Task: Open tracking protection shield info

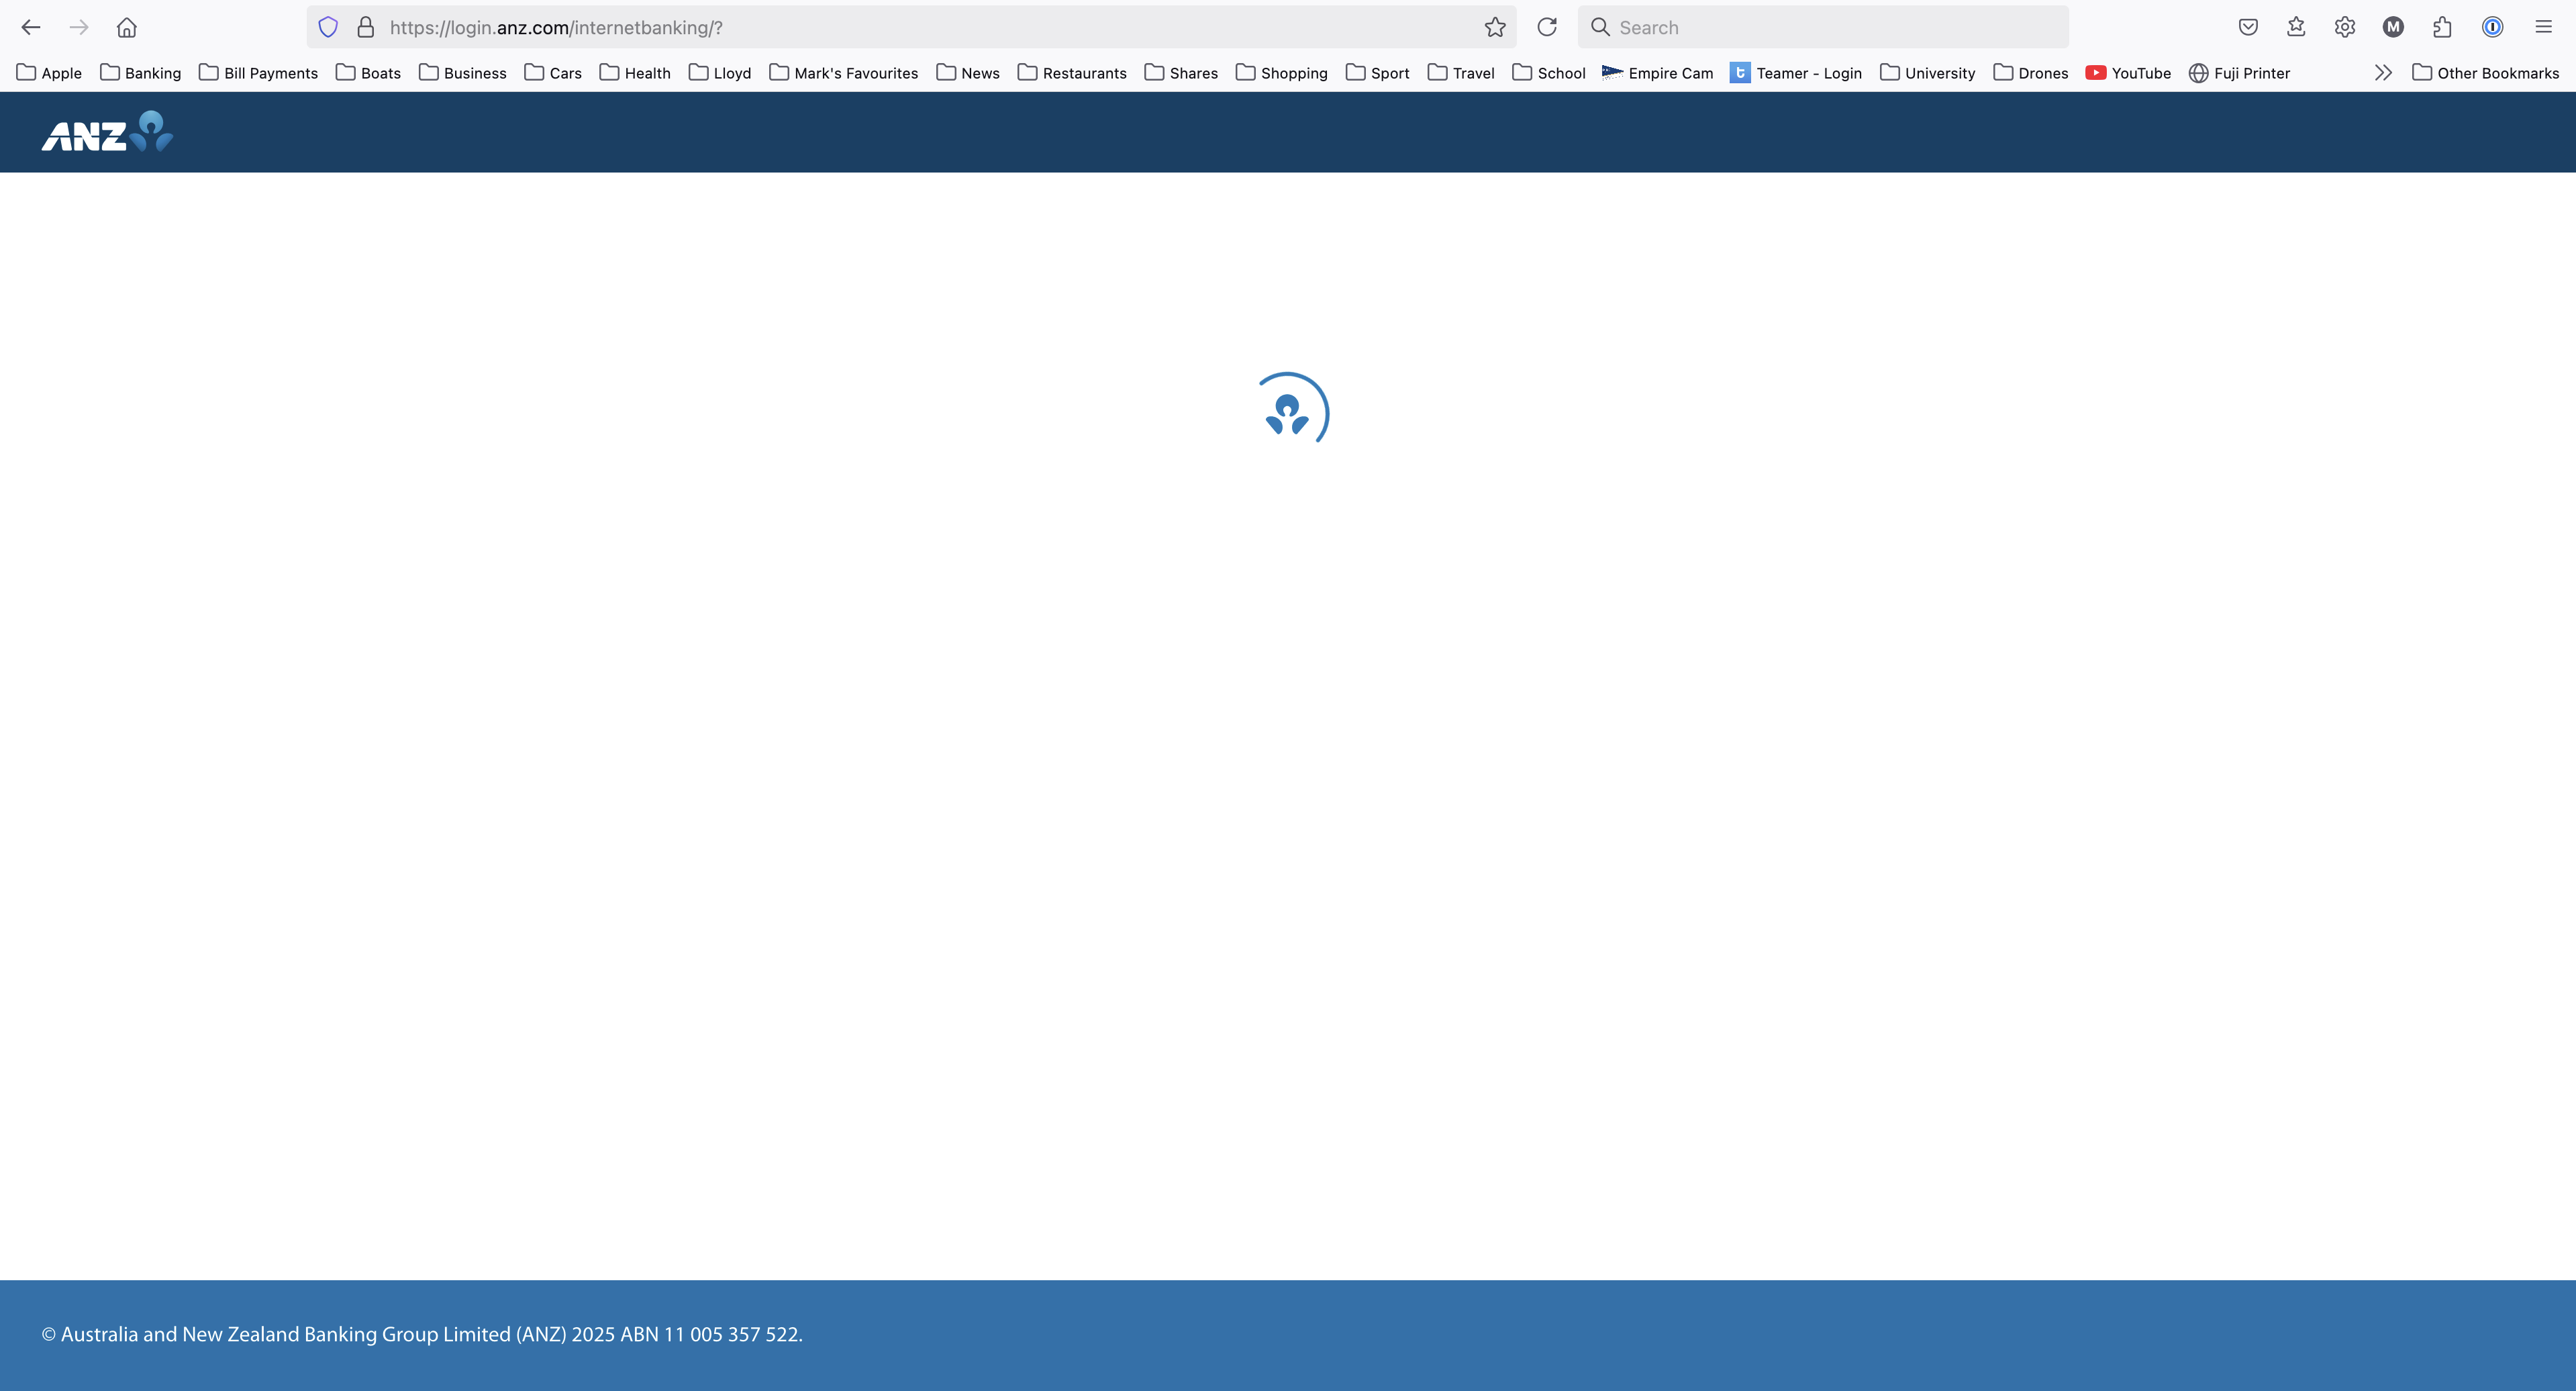Action: click(x=328, y=27)
